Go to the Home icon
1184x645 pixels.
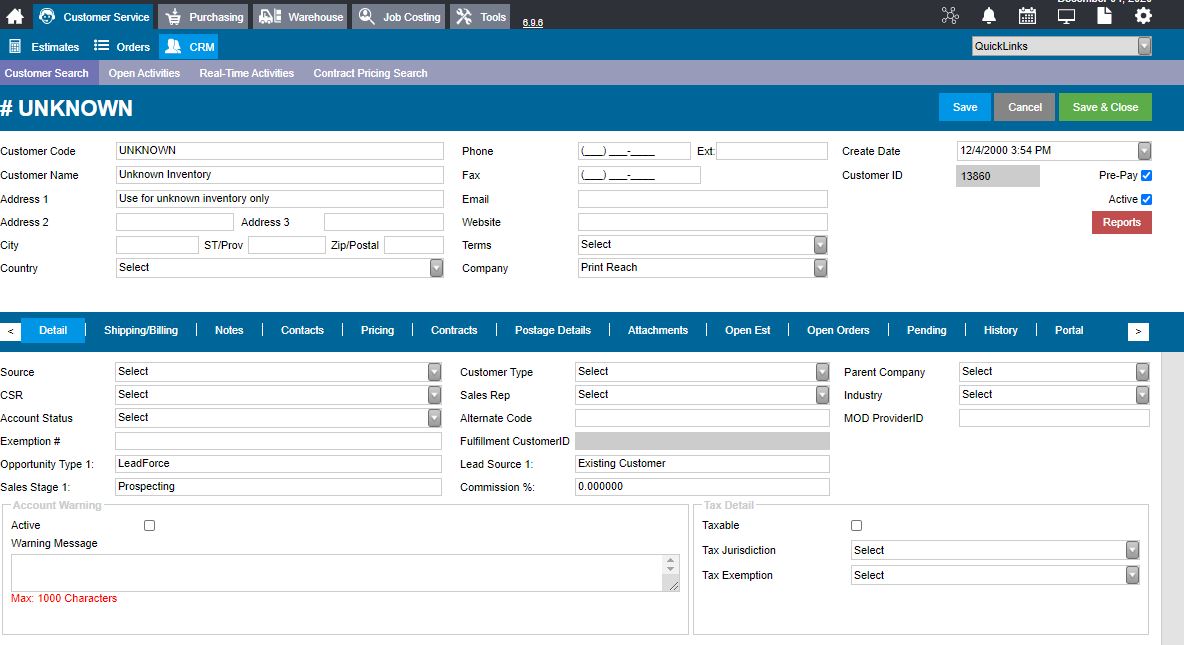(14, 16)
